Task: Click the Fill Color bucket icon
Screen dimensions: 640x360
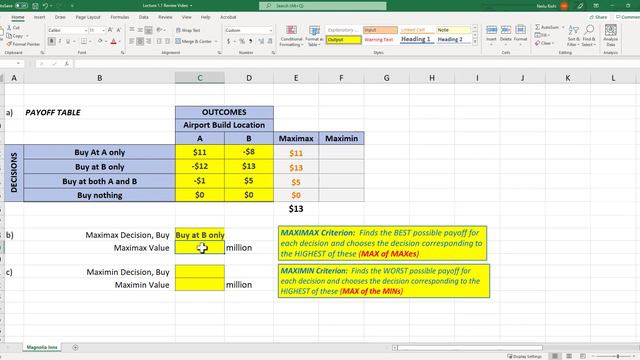Action: [x=100, y=41]
